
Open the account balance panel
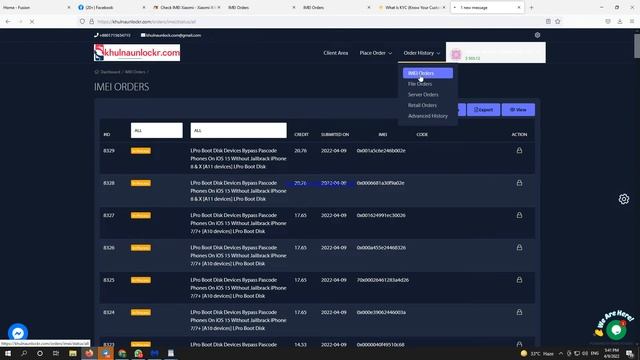pyautogui.click(x=496, y=53)
